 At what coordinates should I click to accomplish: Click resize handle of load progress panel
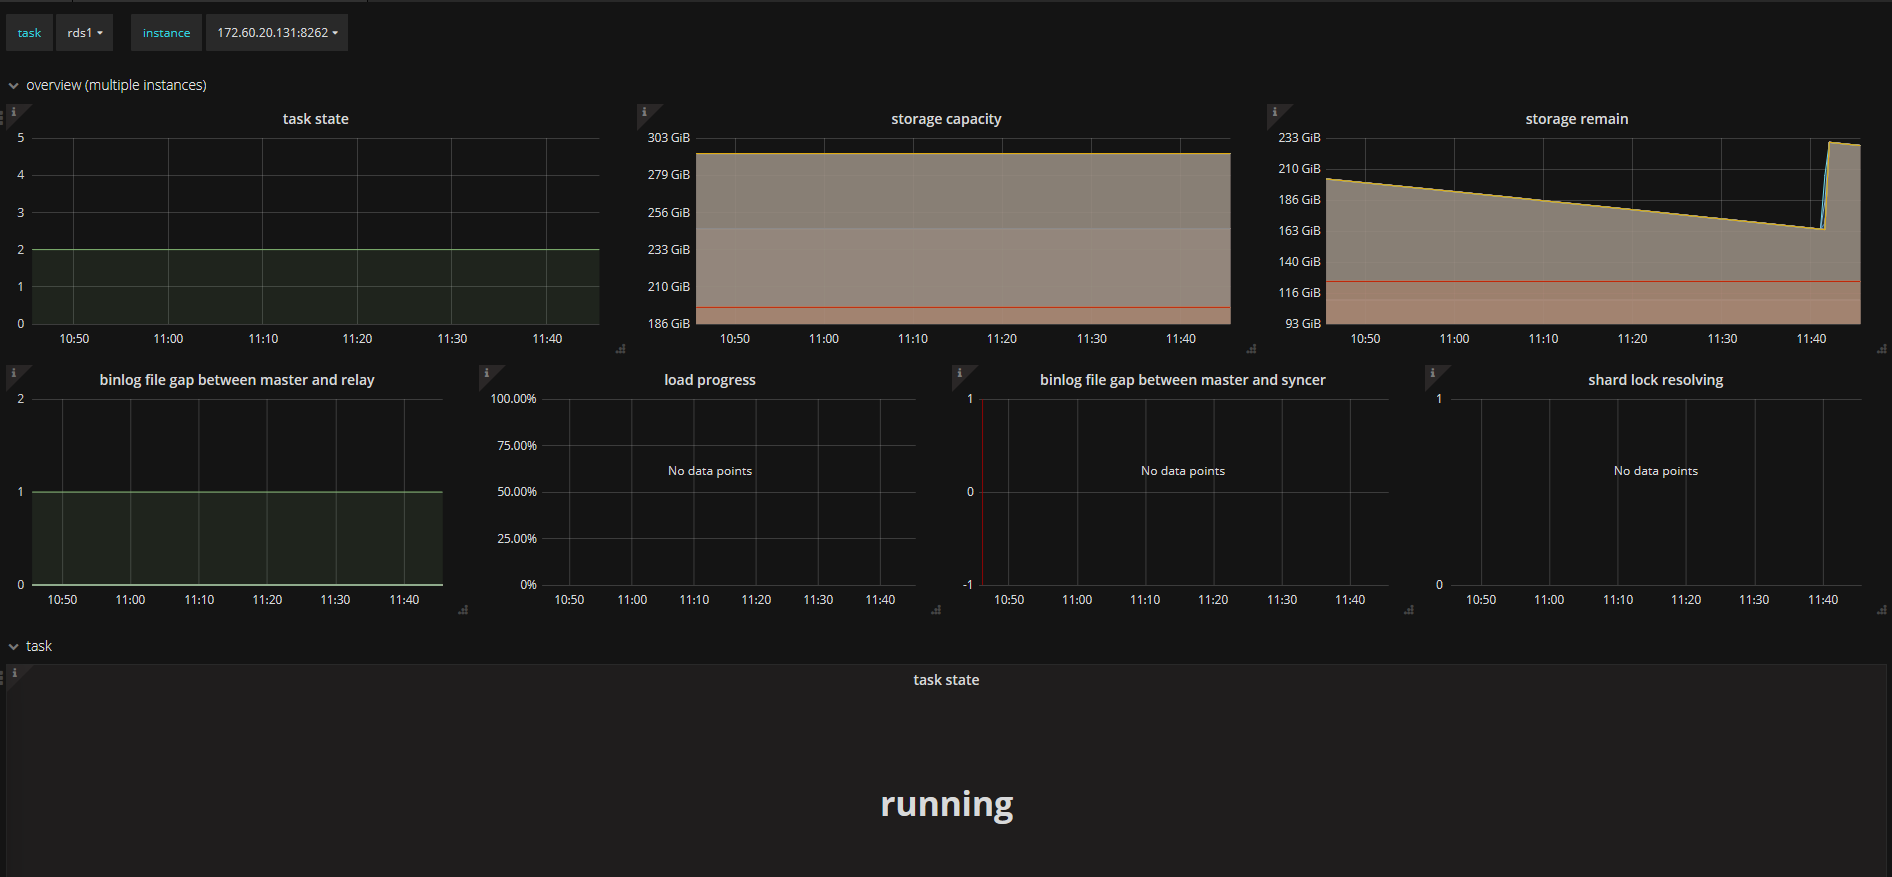coord(936,610)
